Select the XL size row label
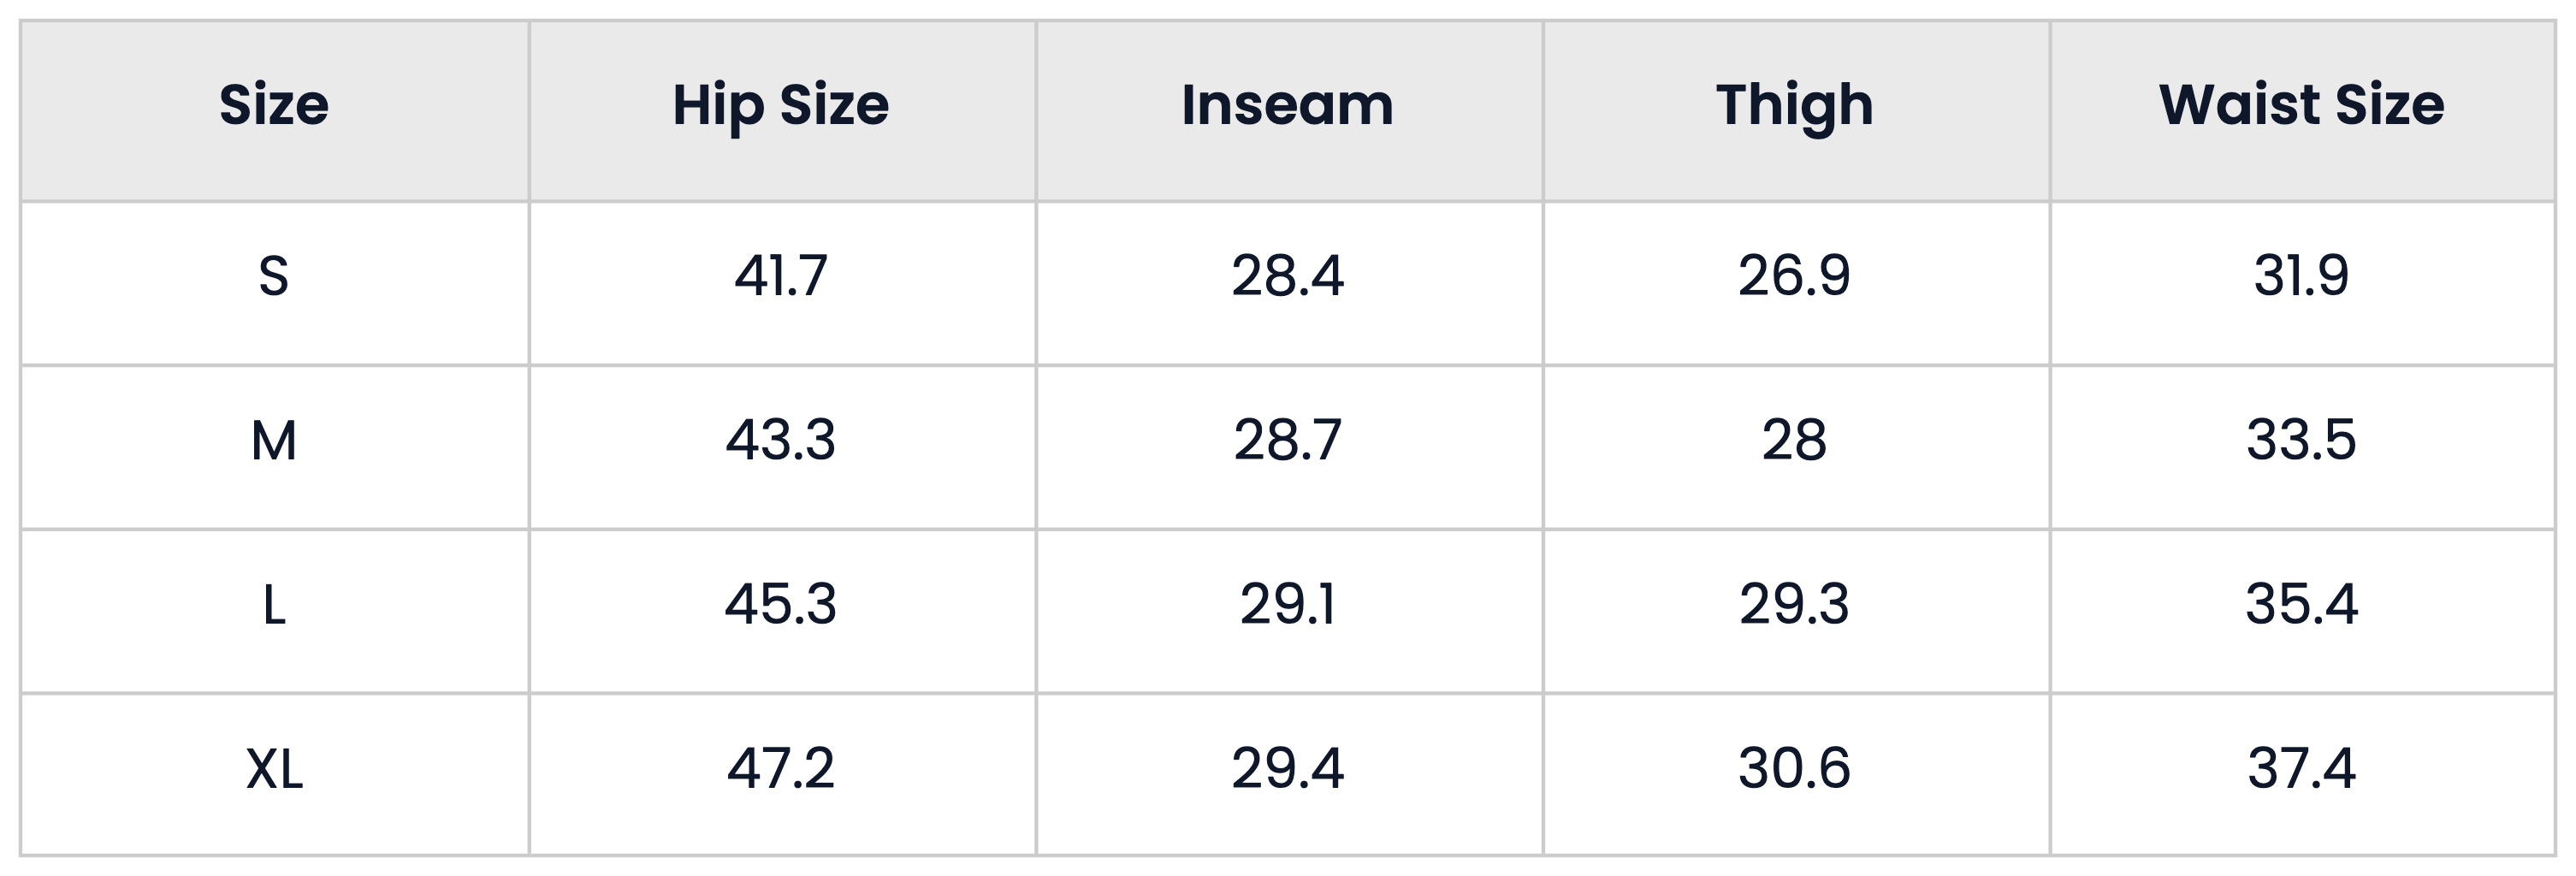 pos(274,768)
